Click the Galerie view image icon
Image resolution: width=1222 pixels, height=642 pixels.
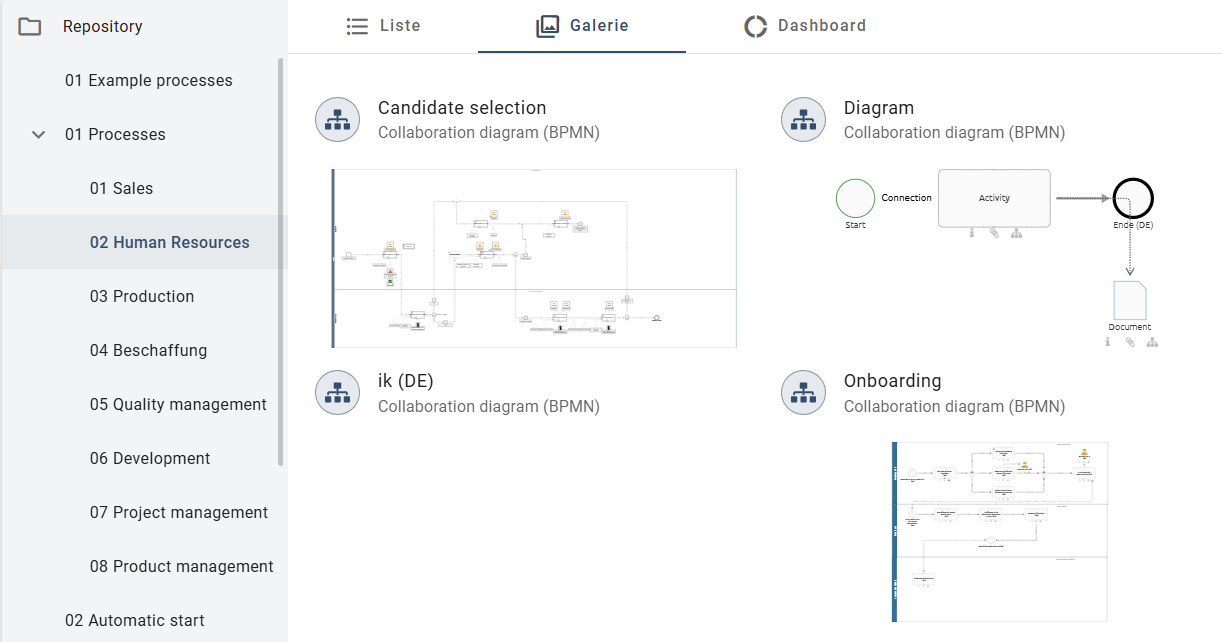tap(547, 26)
